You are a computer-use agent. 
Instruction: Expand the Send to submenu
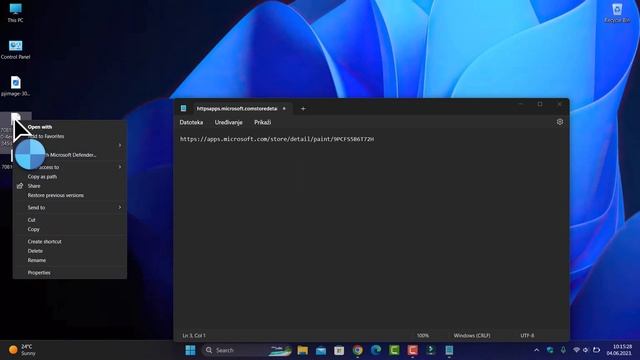[x=70, y=208]
